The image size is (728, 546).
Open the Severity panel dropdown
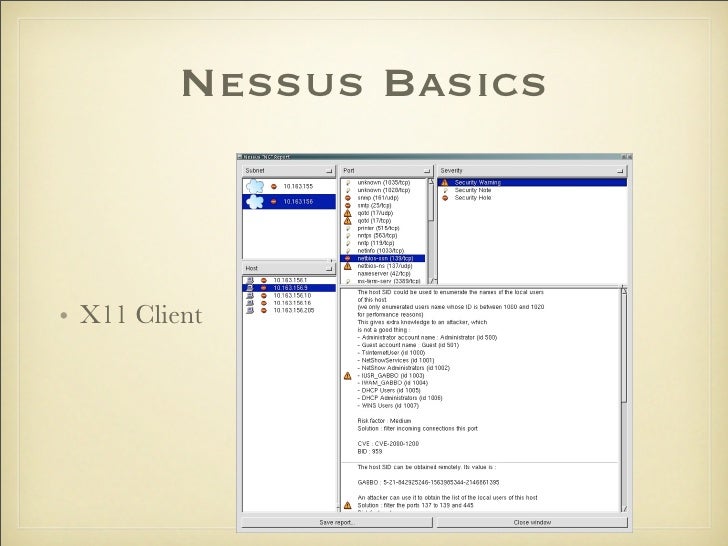tap(620, 171)
